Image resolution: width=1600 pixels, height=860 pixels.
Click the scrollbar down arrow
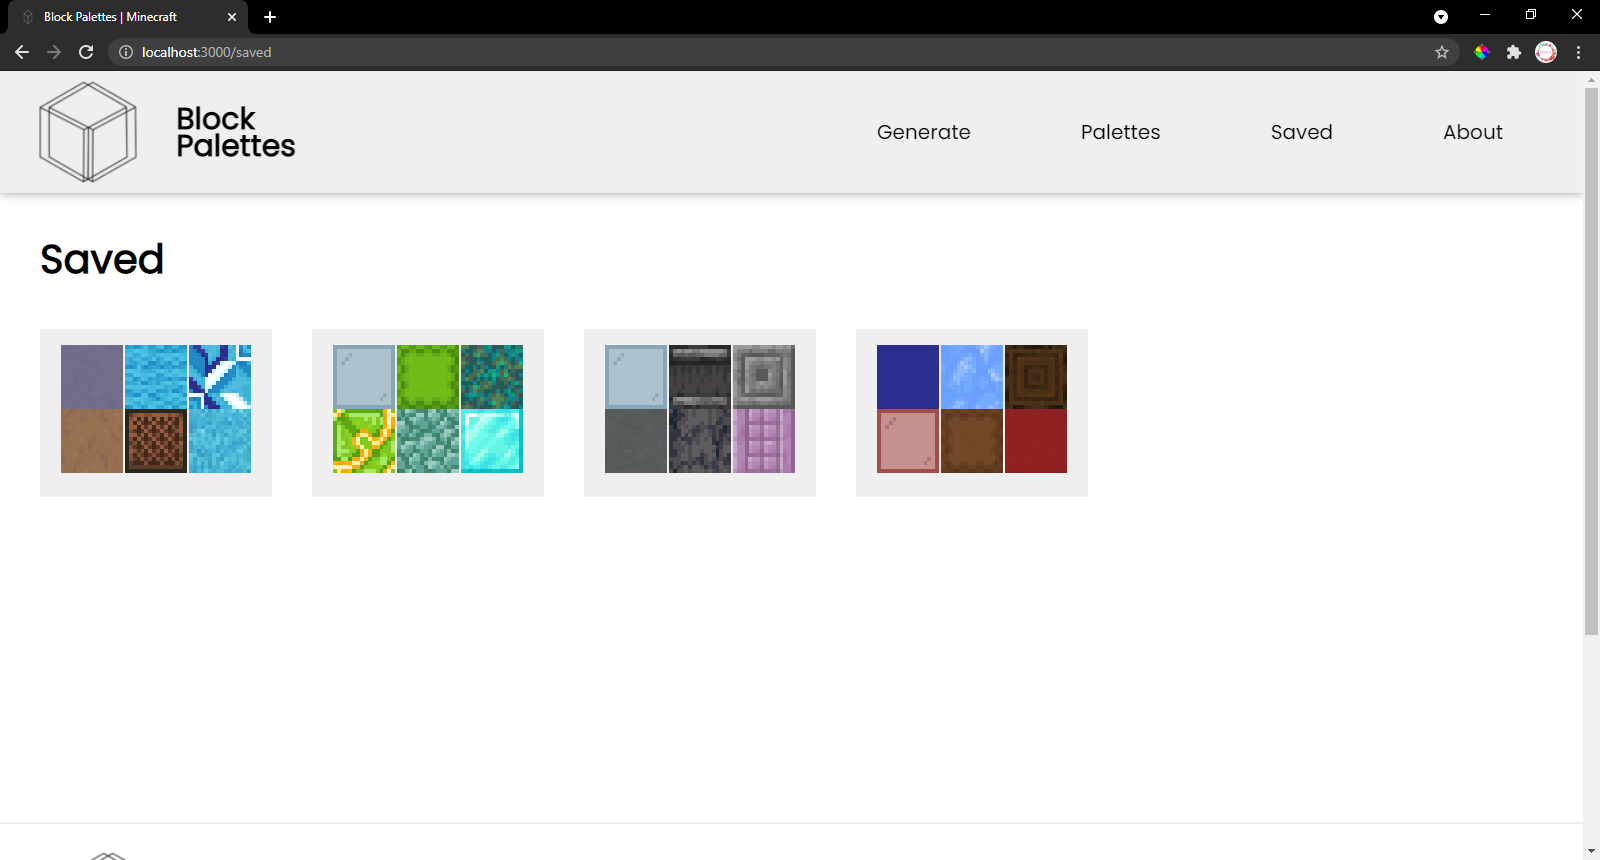[x=1591, y=851]
